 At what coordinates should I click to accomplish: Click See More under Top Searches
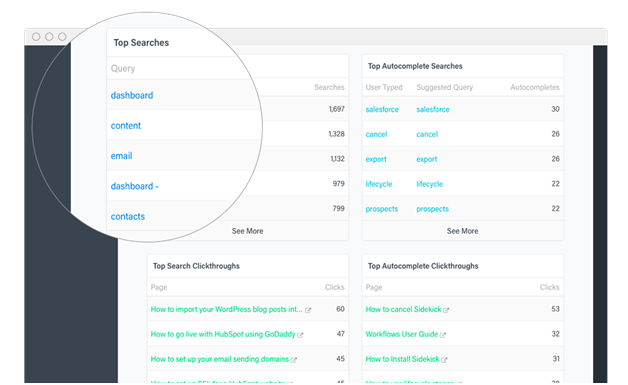pos(248,231)
